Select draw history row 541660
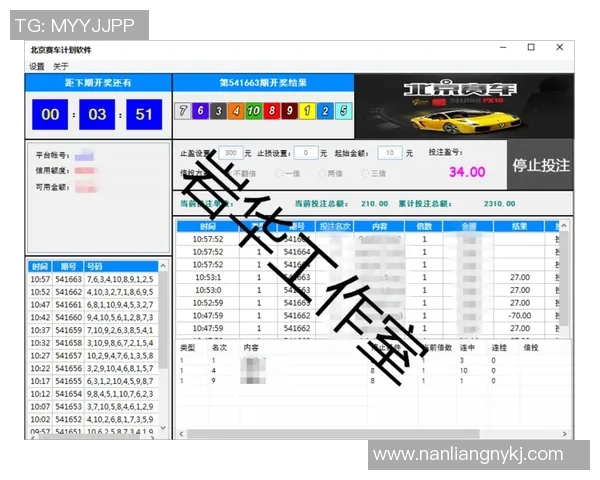Viewport: 600px width, 480px height. [93, 317]
